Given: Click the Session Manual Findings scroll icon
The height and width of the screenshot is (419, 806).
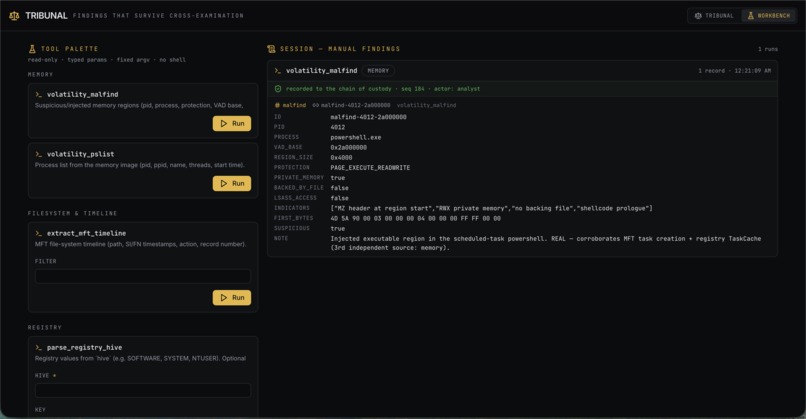Looking at the screenshot, I should point(271,49).
